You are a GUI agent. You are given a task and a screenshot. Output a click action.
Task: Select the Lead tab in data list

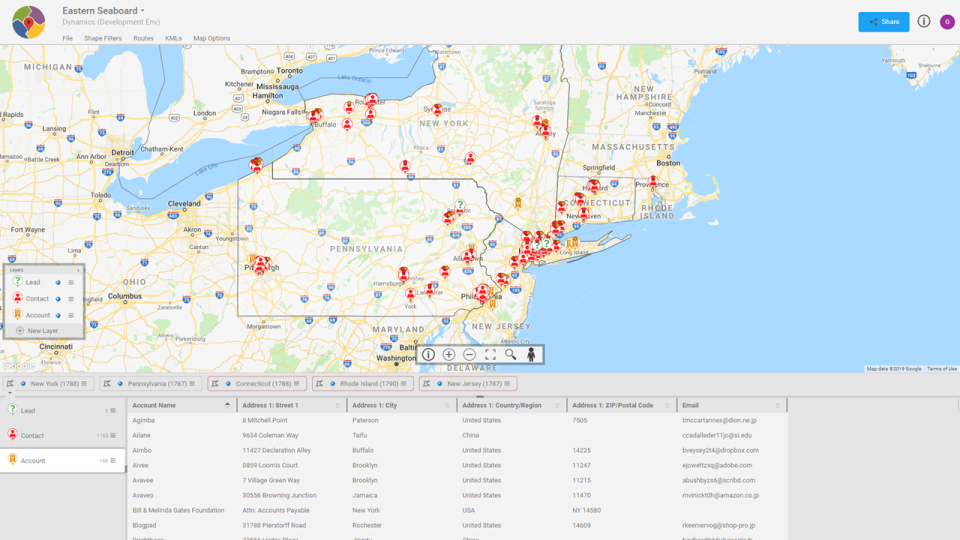point(62,410)
